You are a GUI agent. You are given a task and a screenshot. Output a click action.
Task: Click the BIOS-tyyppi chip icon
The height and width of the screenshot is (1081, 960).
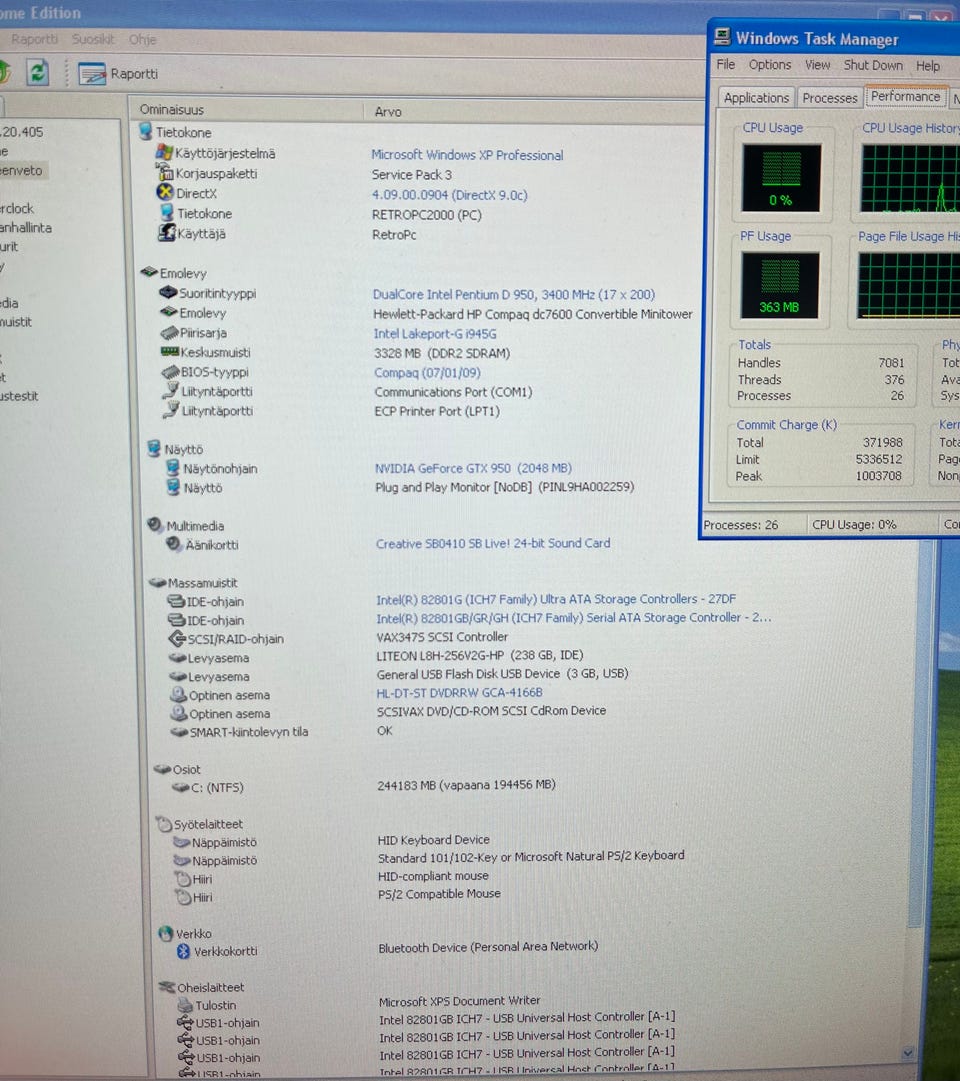pyautogui.click(x=170, y=372)
